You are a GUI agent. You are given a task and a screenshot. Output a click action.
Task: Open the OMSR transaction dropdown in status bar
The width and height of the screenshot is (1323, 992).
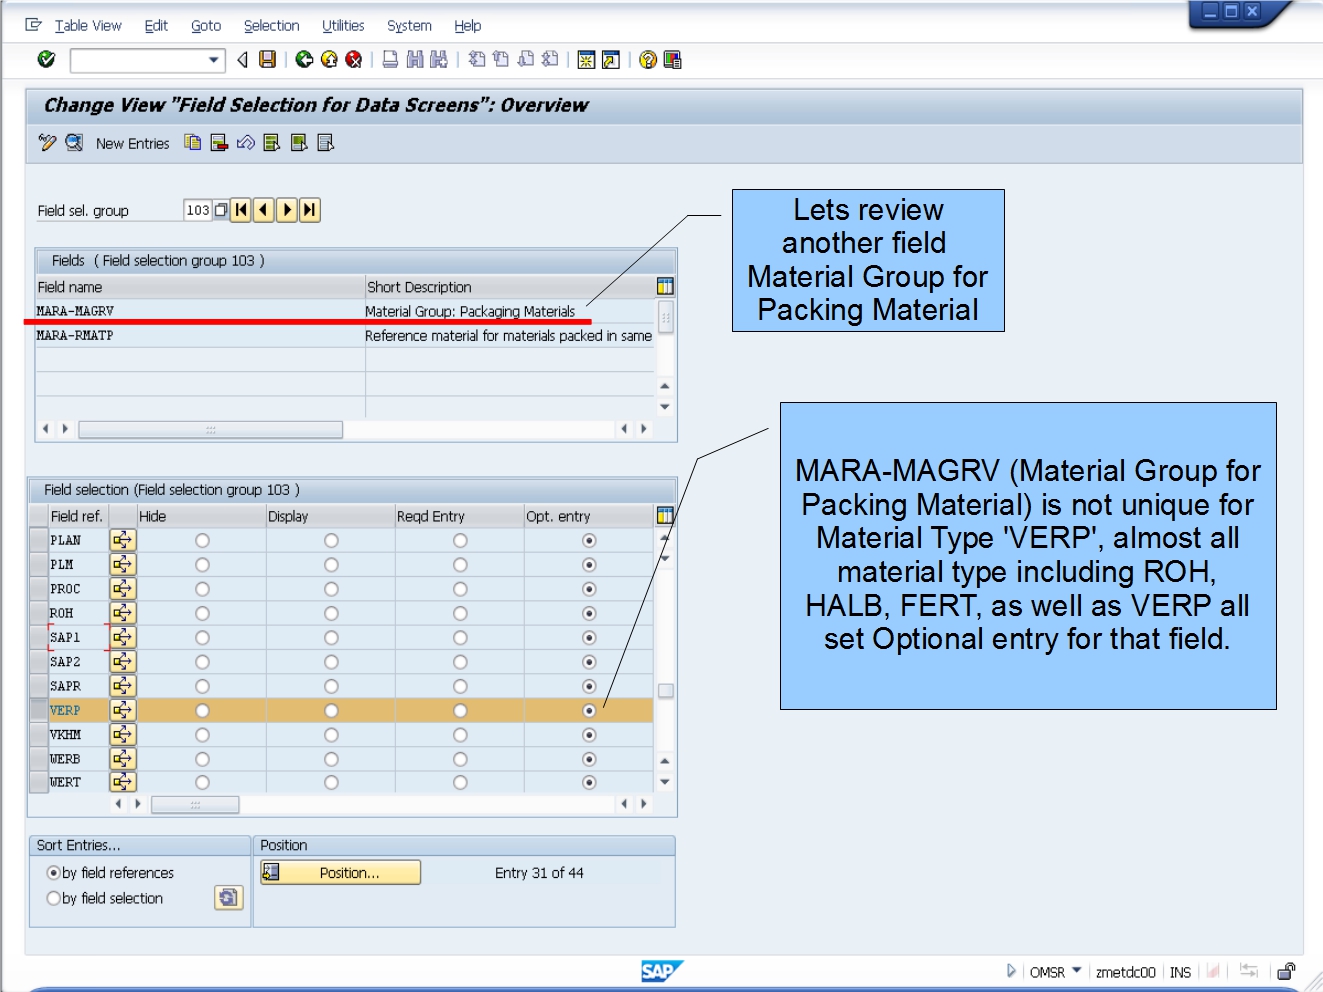tap(1076, 971)
